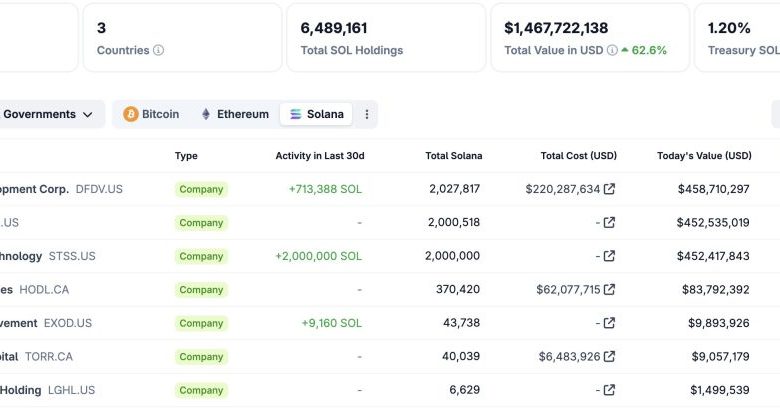Open external link icon in LGHL.US row

pos(609,390)
